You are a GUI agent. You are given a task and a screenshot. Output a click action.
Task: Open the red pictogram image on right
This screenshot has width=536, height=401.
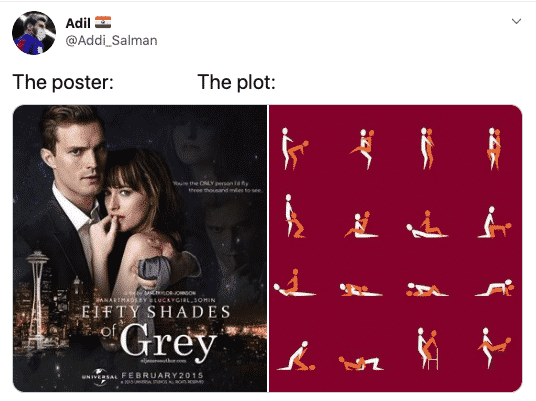[396, 248]
